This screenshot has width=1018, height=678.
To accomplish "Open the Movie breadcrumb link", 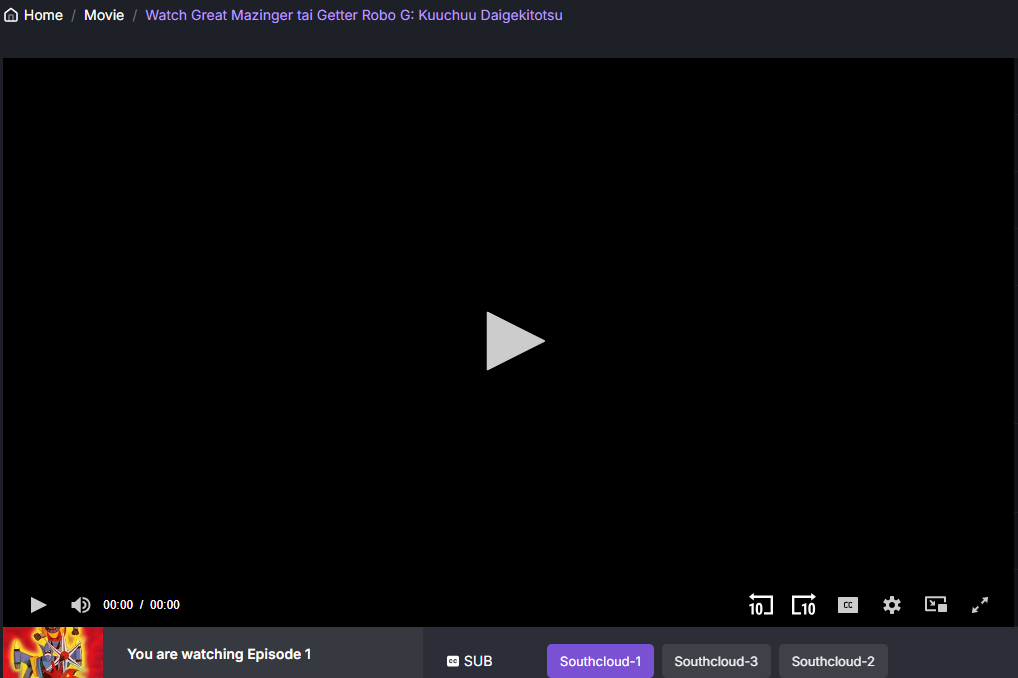I will [104, 15].
